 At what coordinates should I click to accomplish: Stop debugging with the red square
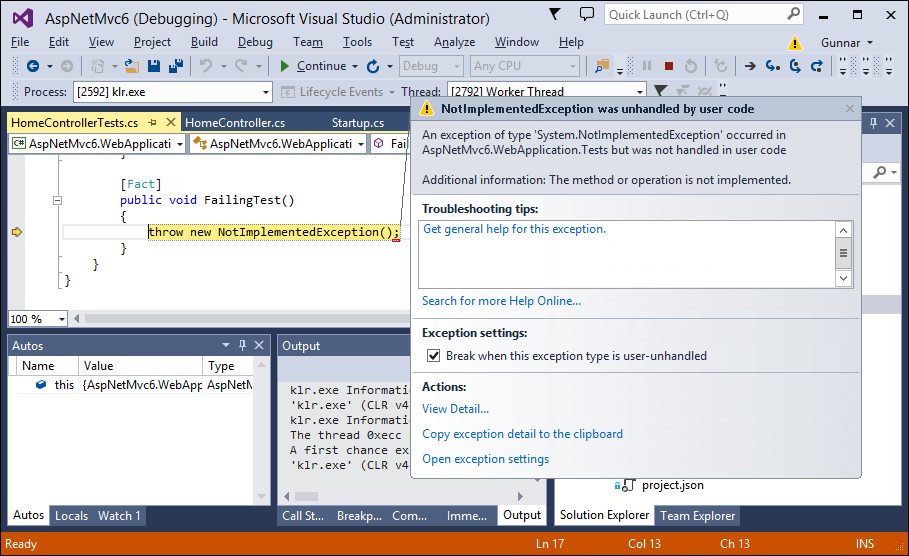(668, 66)
